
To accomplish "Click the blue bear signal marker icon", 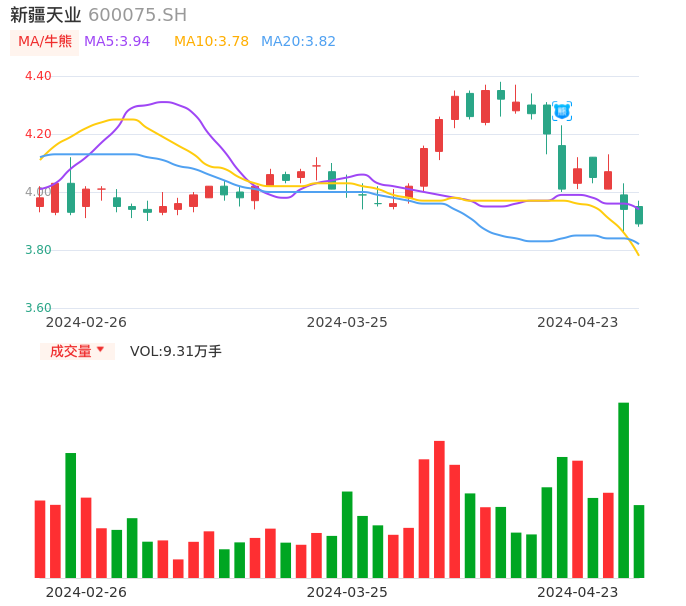I will pyautogui.click(x=562, y=111).
